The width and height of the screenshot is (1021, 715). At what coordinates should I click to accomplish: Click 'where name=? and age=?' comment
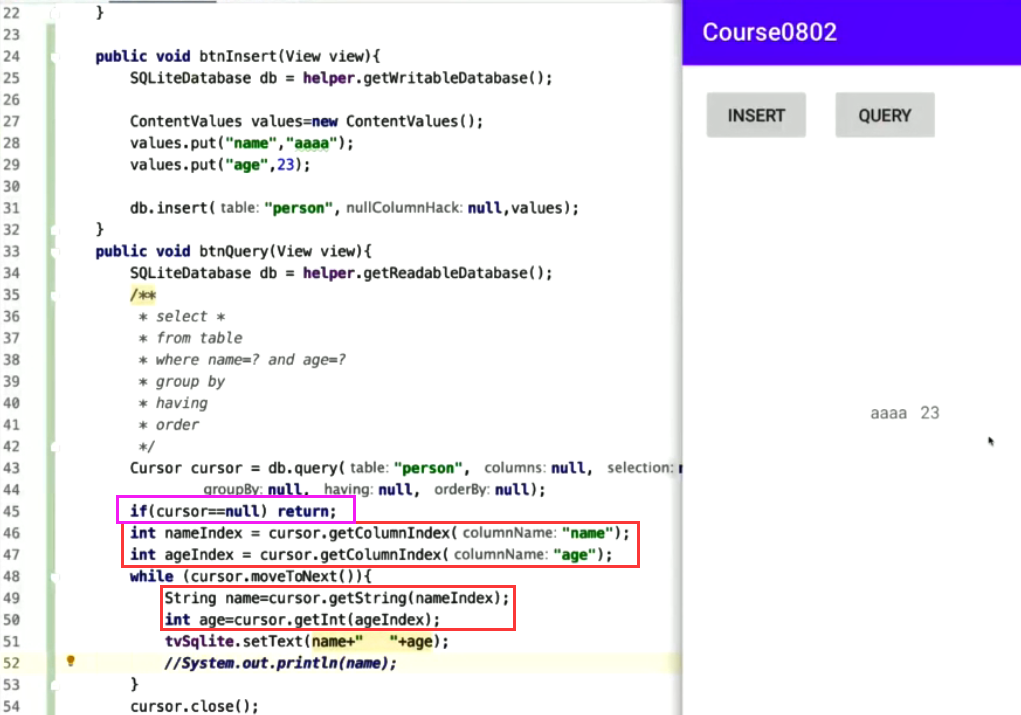(251, 359)
